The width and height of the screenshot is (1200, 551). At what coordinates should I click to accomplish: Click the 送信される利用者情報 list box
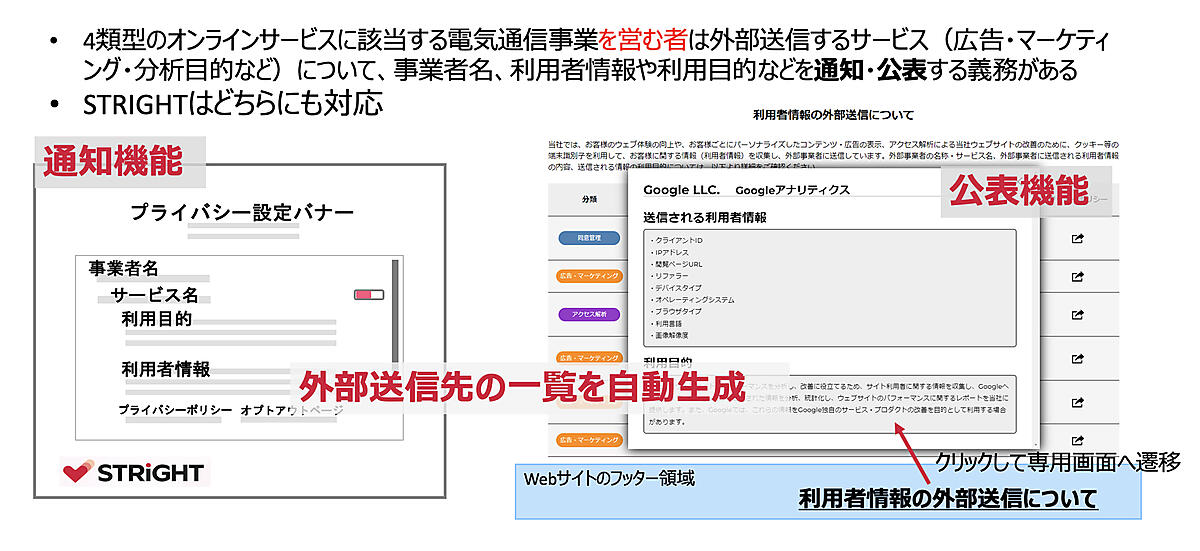[x=830, y=285]
